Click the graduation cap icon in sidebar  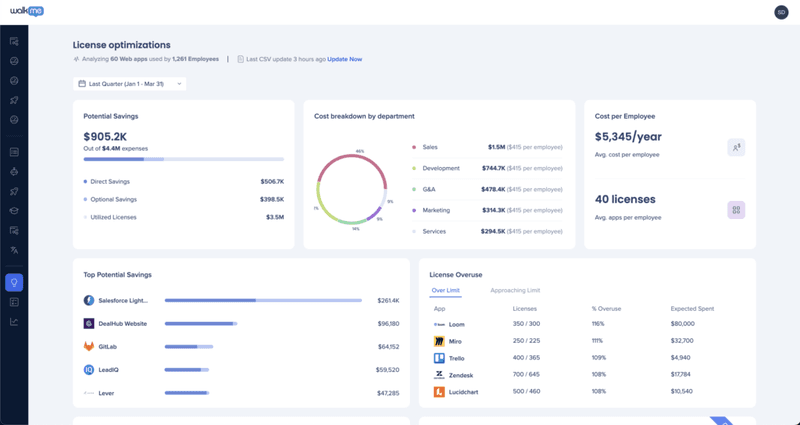pyautogui.click(x=14, y=211)
